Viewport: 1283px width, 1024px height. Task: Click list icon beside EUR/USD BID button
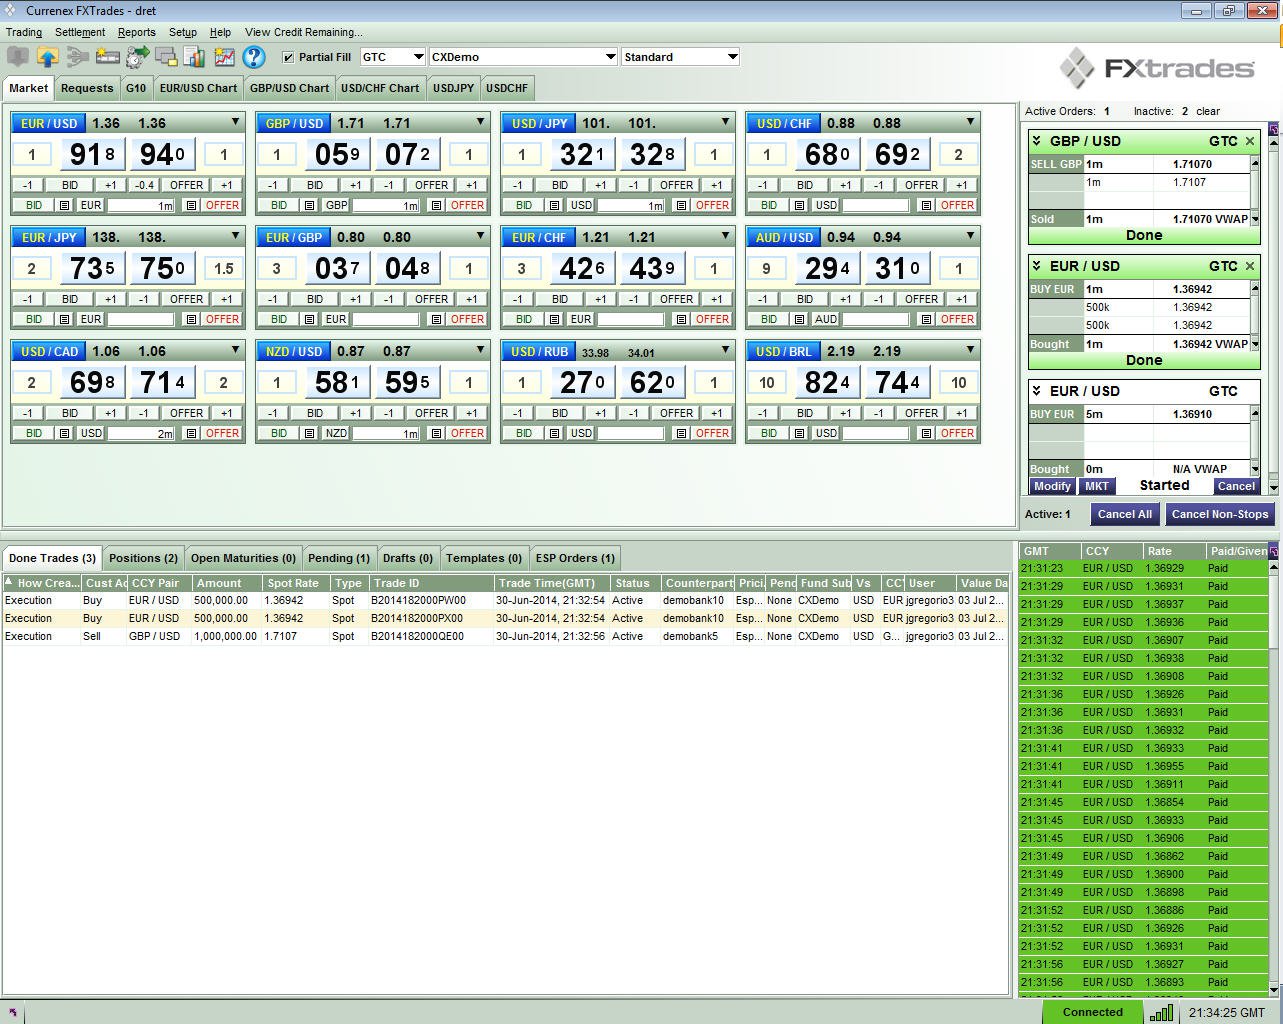pyautogui.click(x=64, y=205)
